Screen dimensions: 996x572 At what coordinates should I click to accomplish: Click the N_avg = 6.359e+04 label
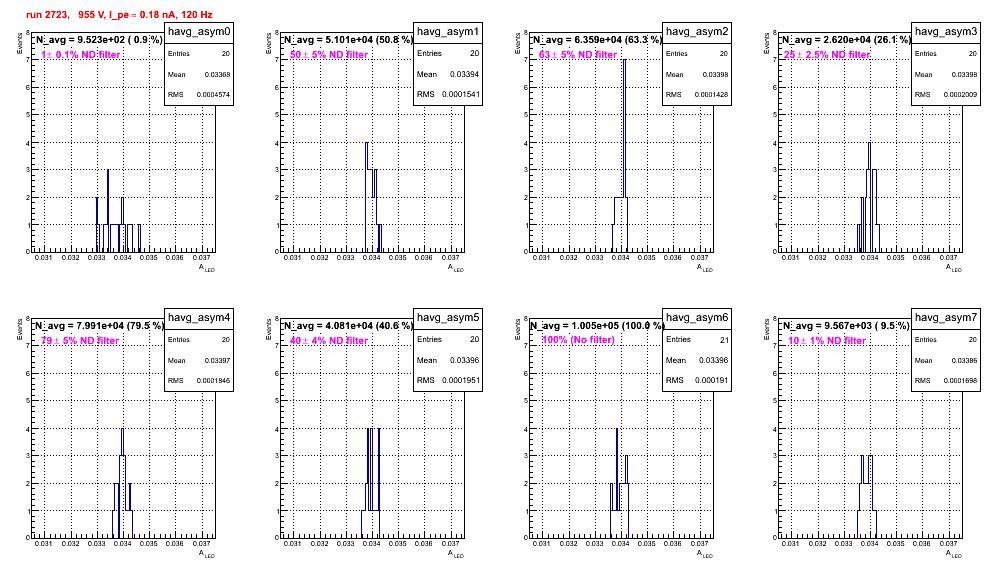coord(597,40)
